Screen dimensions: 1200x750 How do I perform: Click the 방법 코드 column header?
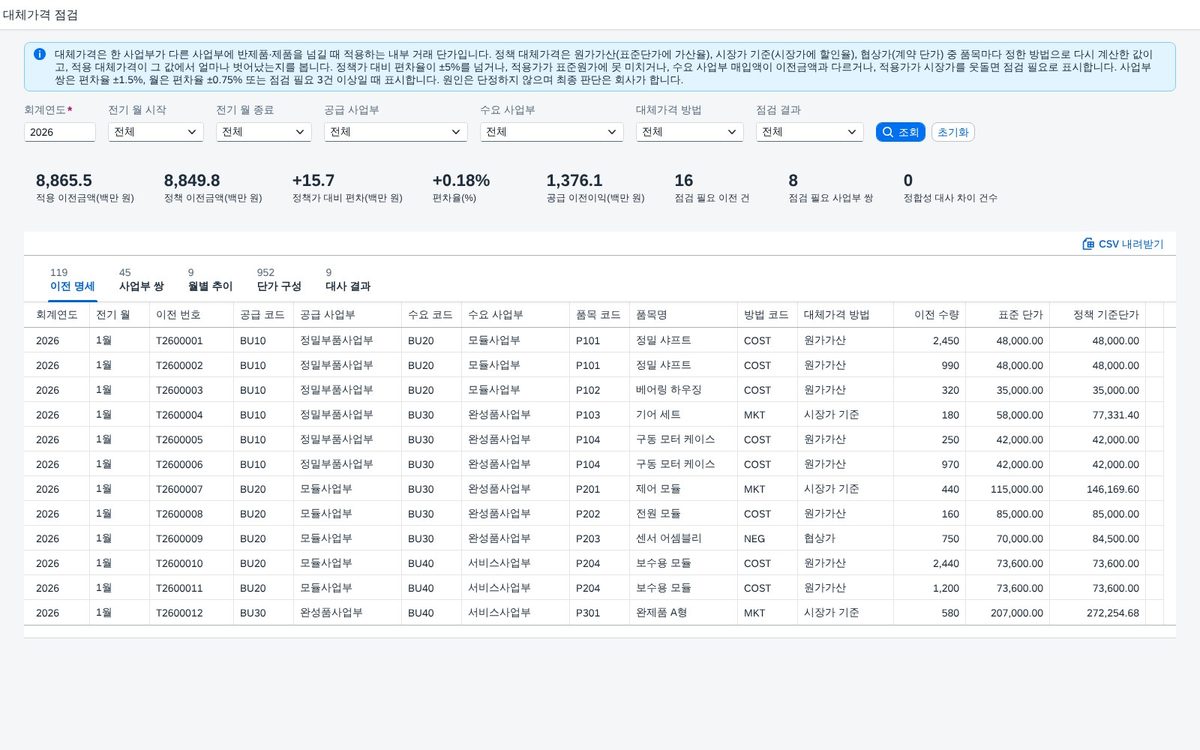click(767, 314)
